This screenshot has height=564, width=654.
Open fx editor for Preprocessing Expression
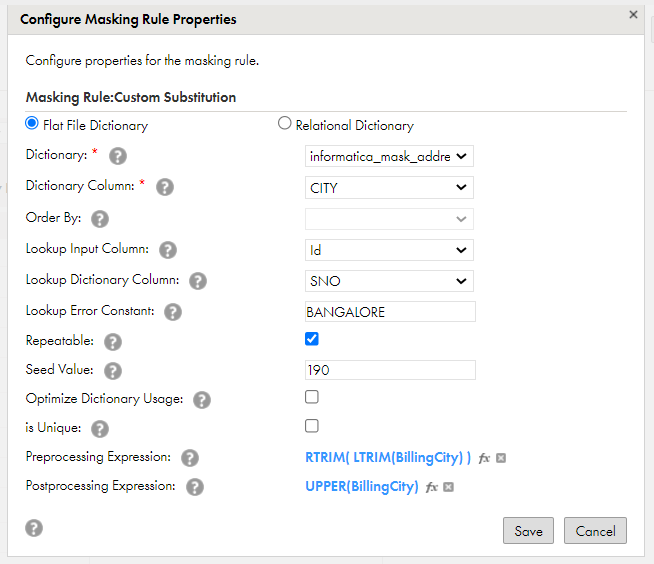coord(484,458)
